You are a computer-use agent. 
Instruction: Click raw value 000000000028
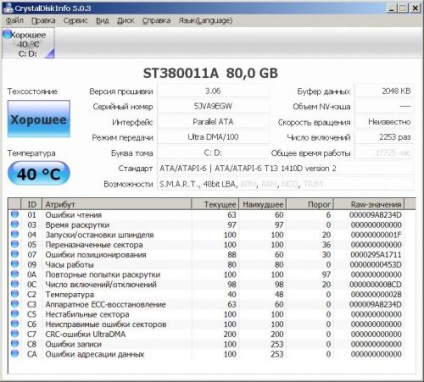[376, 295]
